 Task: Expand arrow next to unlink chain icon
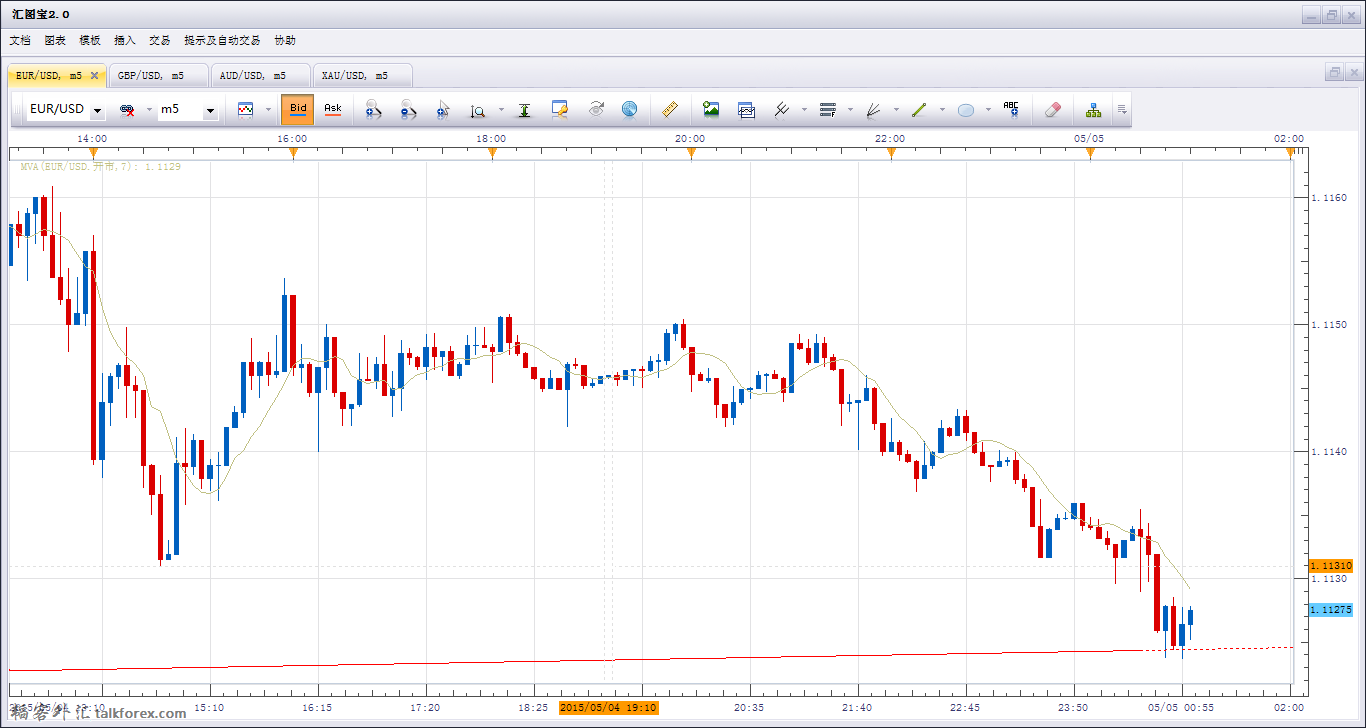tap(150, 110)
